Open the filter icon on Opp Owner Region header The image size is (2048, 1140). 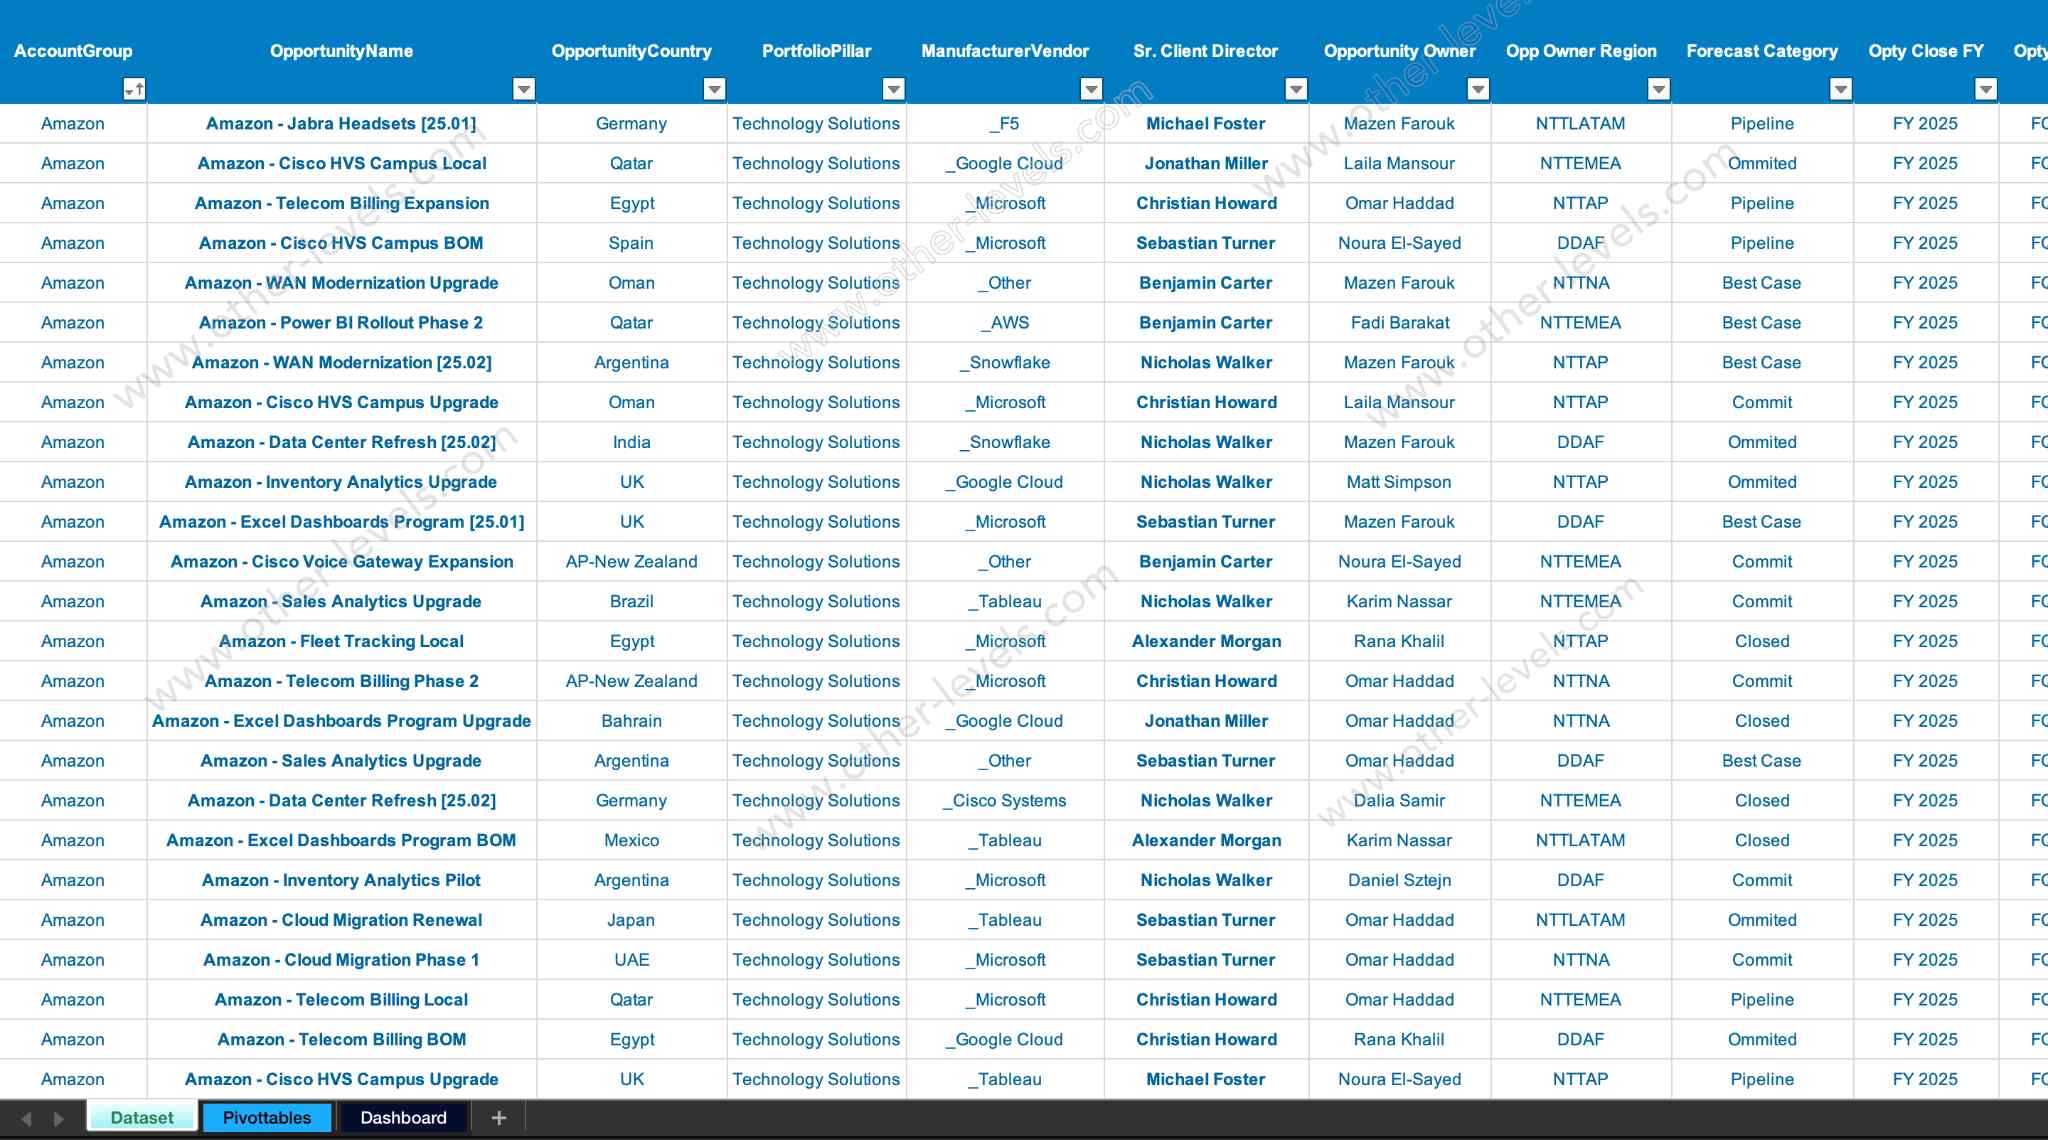(x=1659, y=89)
